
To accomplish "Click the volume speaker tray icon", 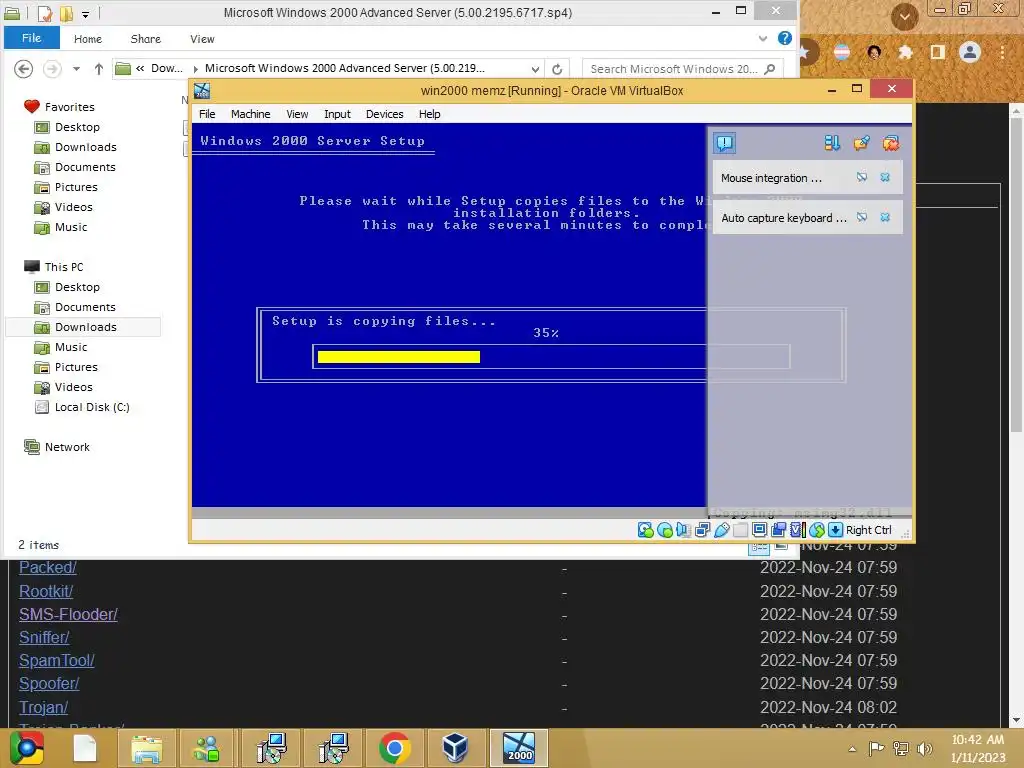I will point(923,748).
